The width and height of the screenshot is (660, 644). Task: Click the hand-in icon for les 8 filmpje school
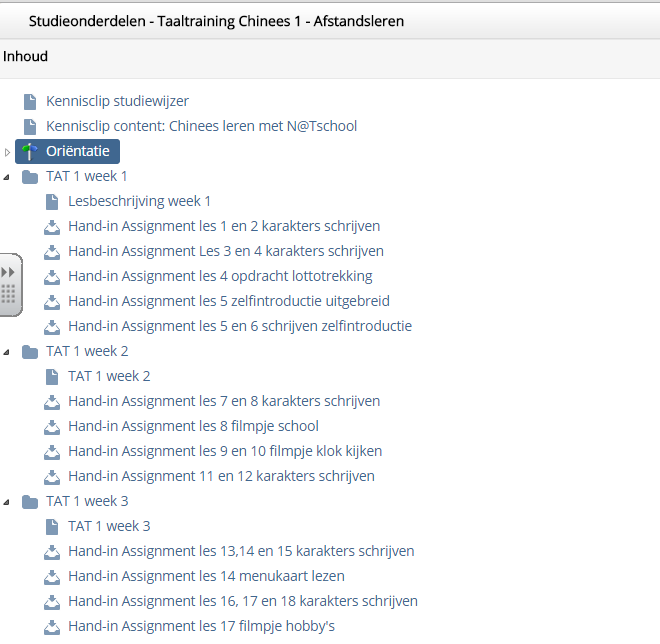[x=52, y=427]
